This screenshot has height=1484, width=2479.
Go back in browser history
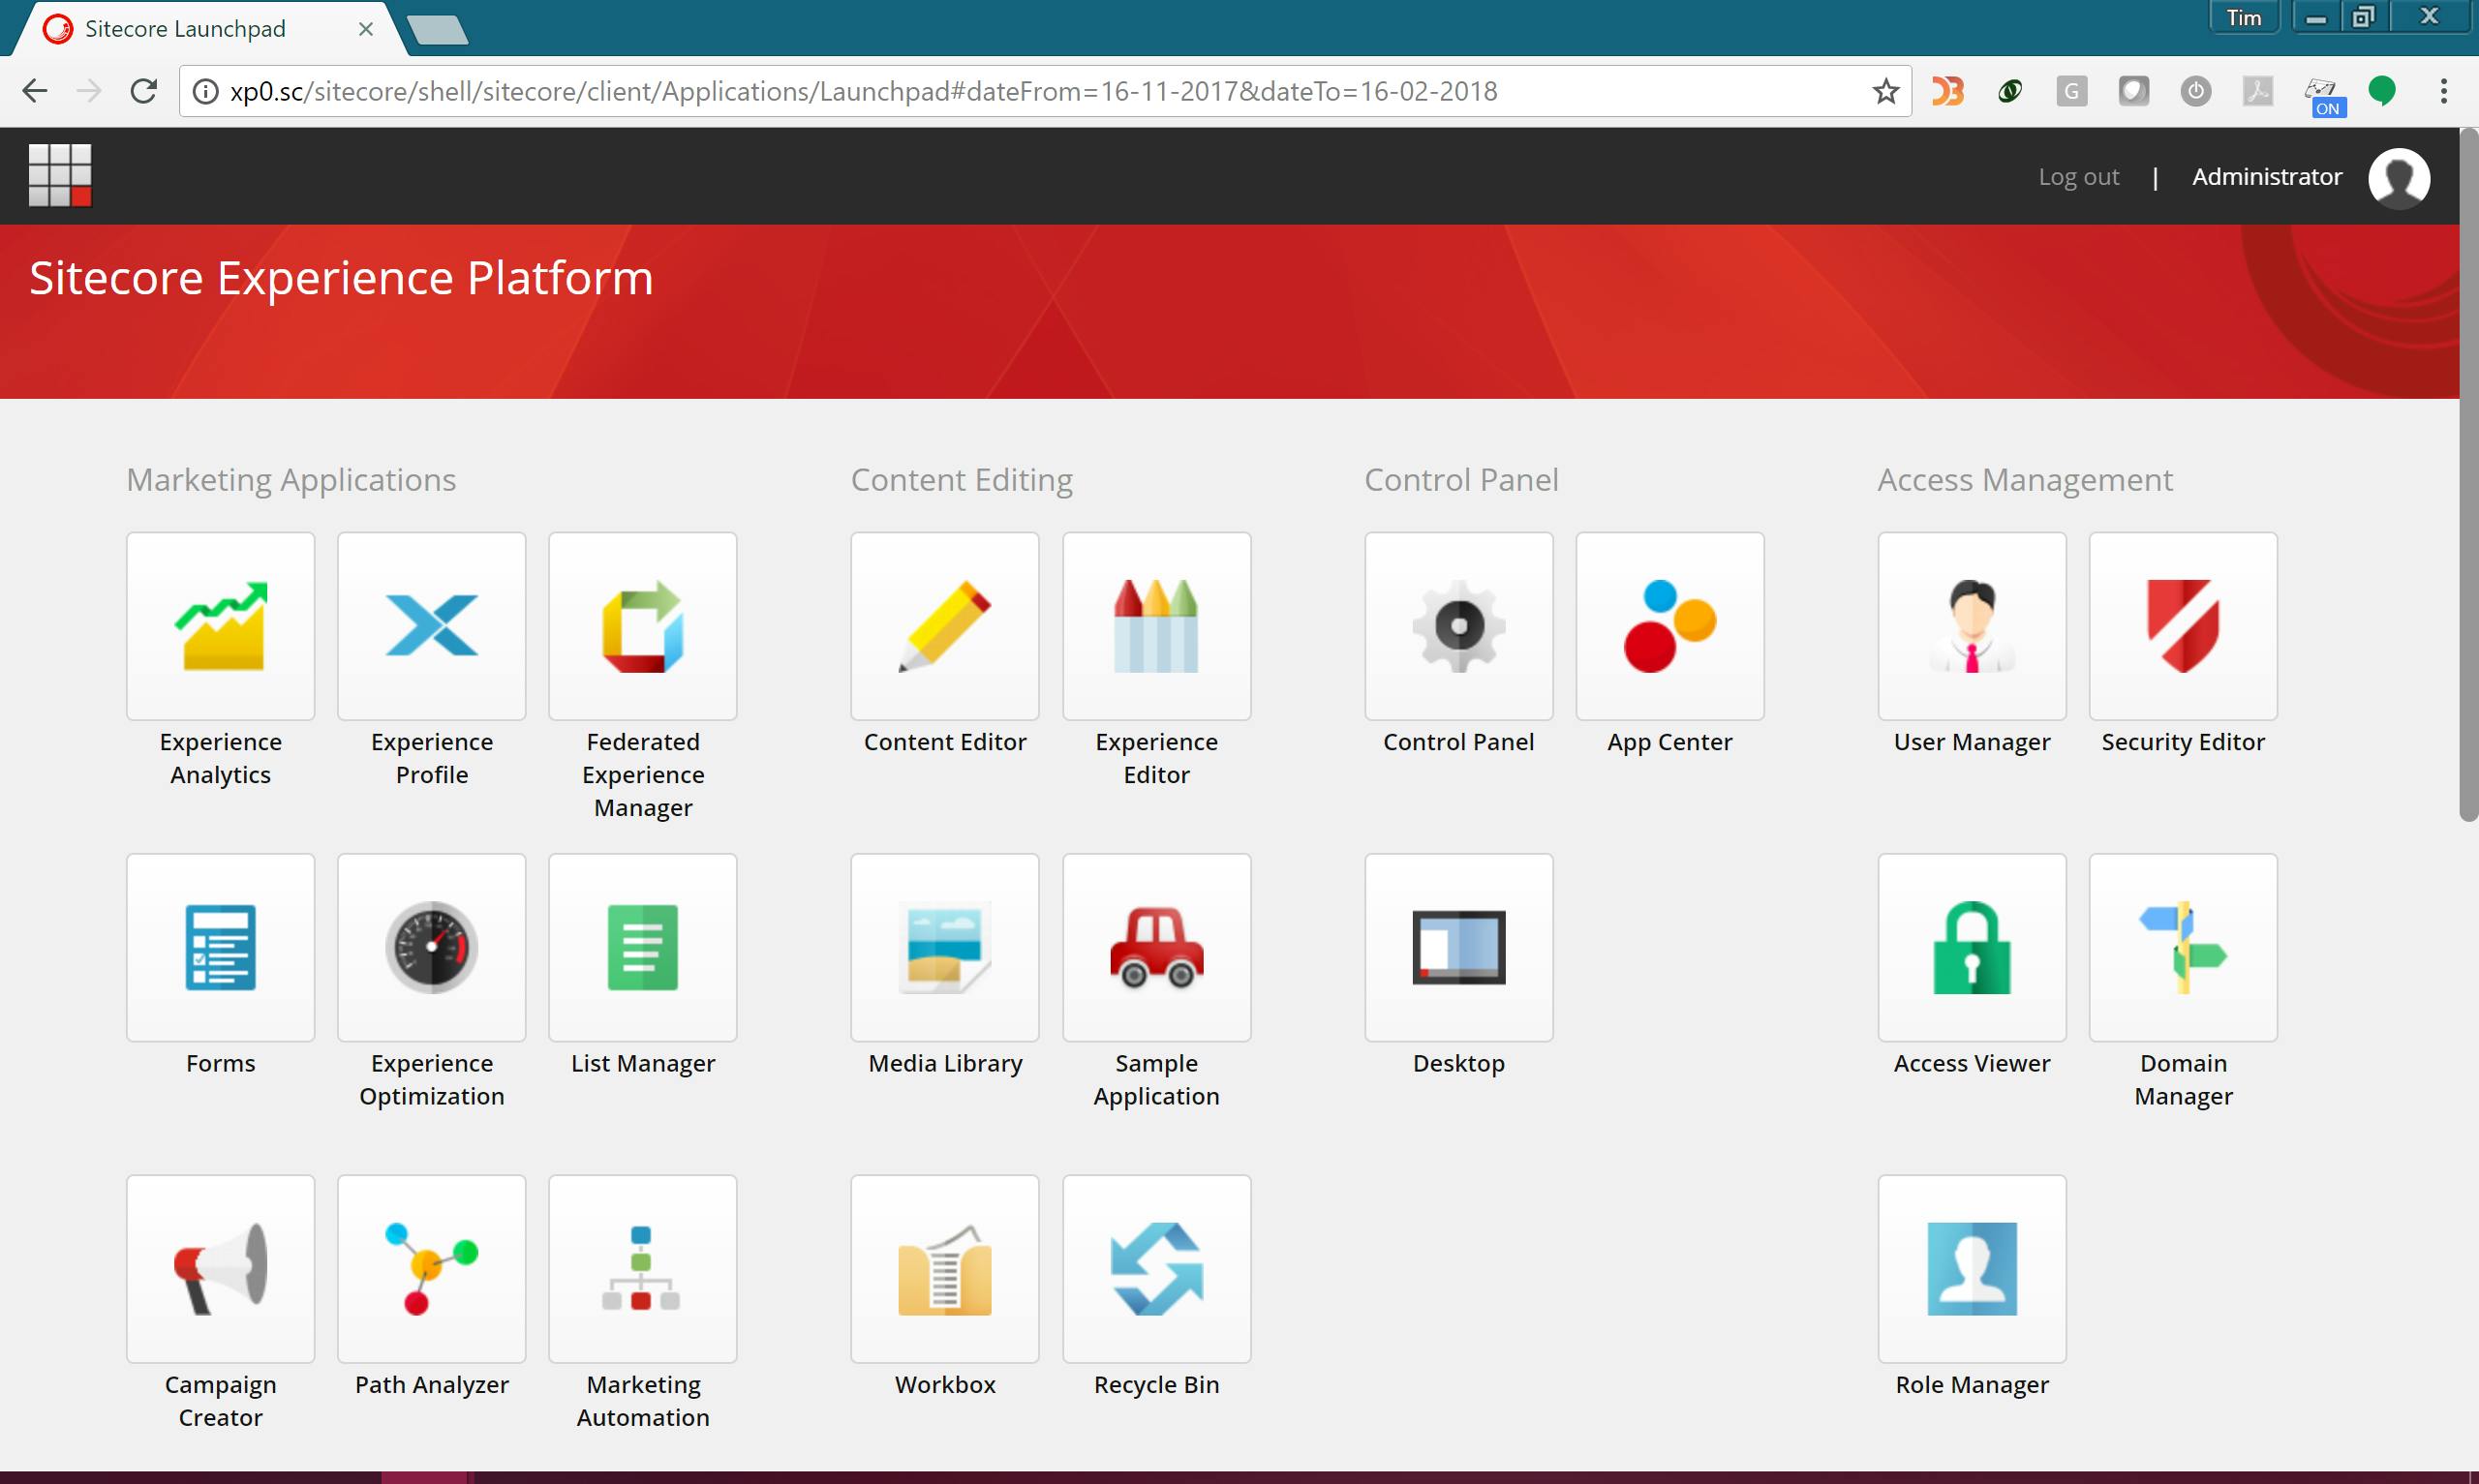[x=35, y=91]
